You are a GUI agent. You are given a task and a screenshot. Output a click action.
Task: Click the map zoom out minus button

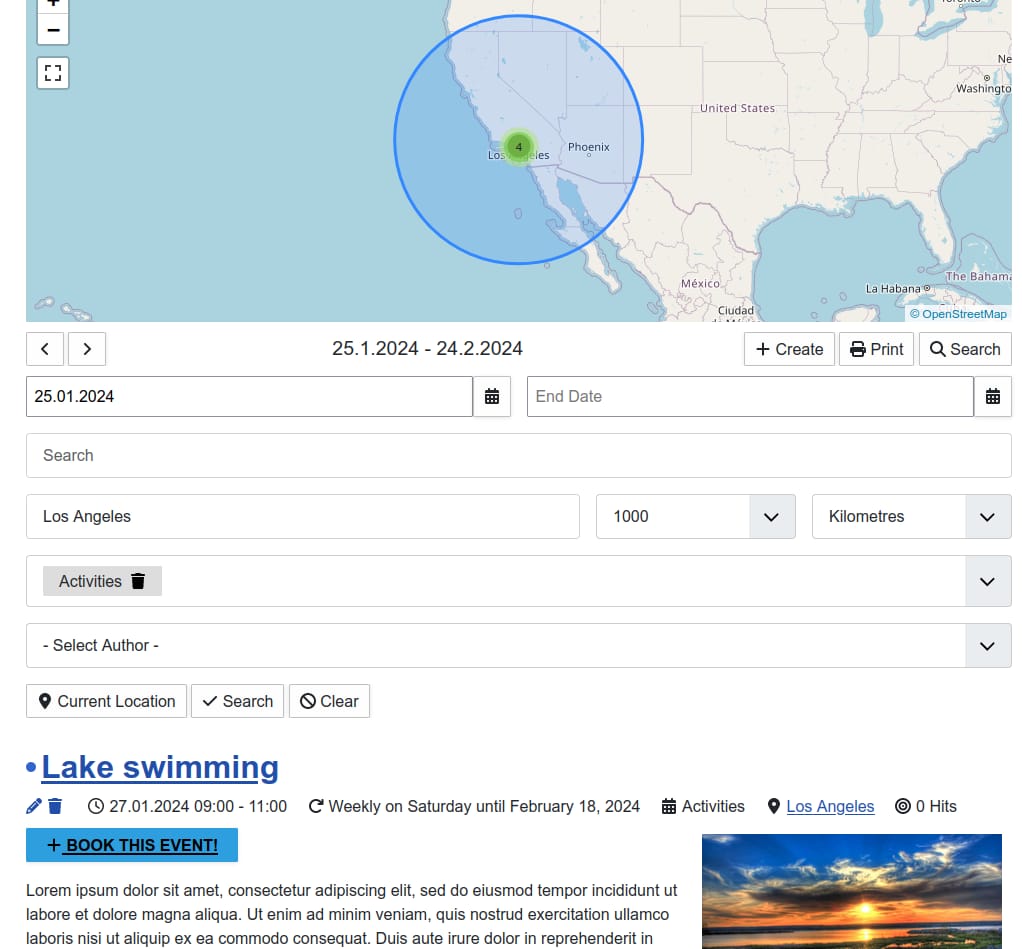point(53,30)
